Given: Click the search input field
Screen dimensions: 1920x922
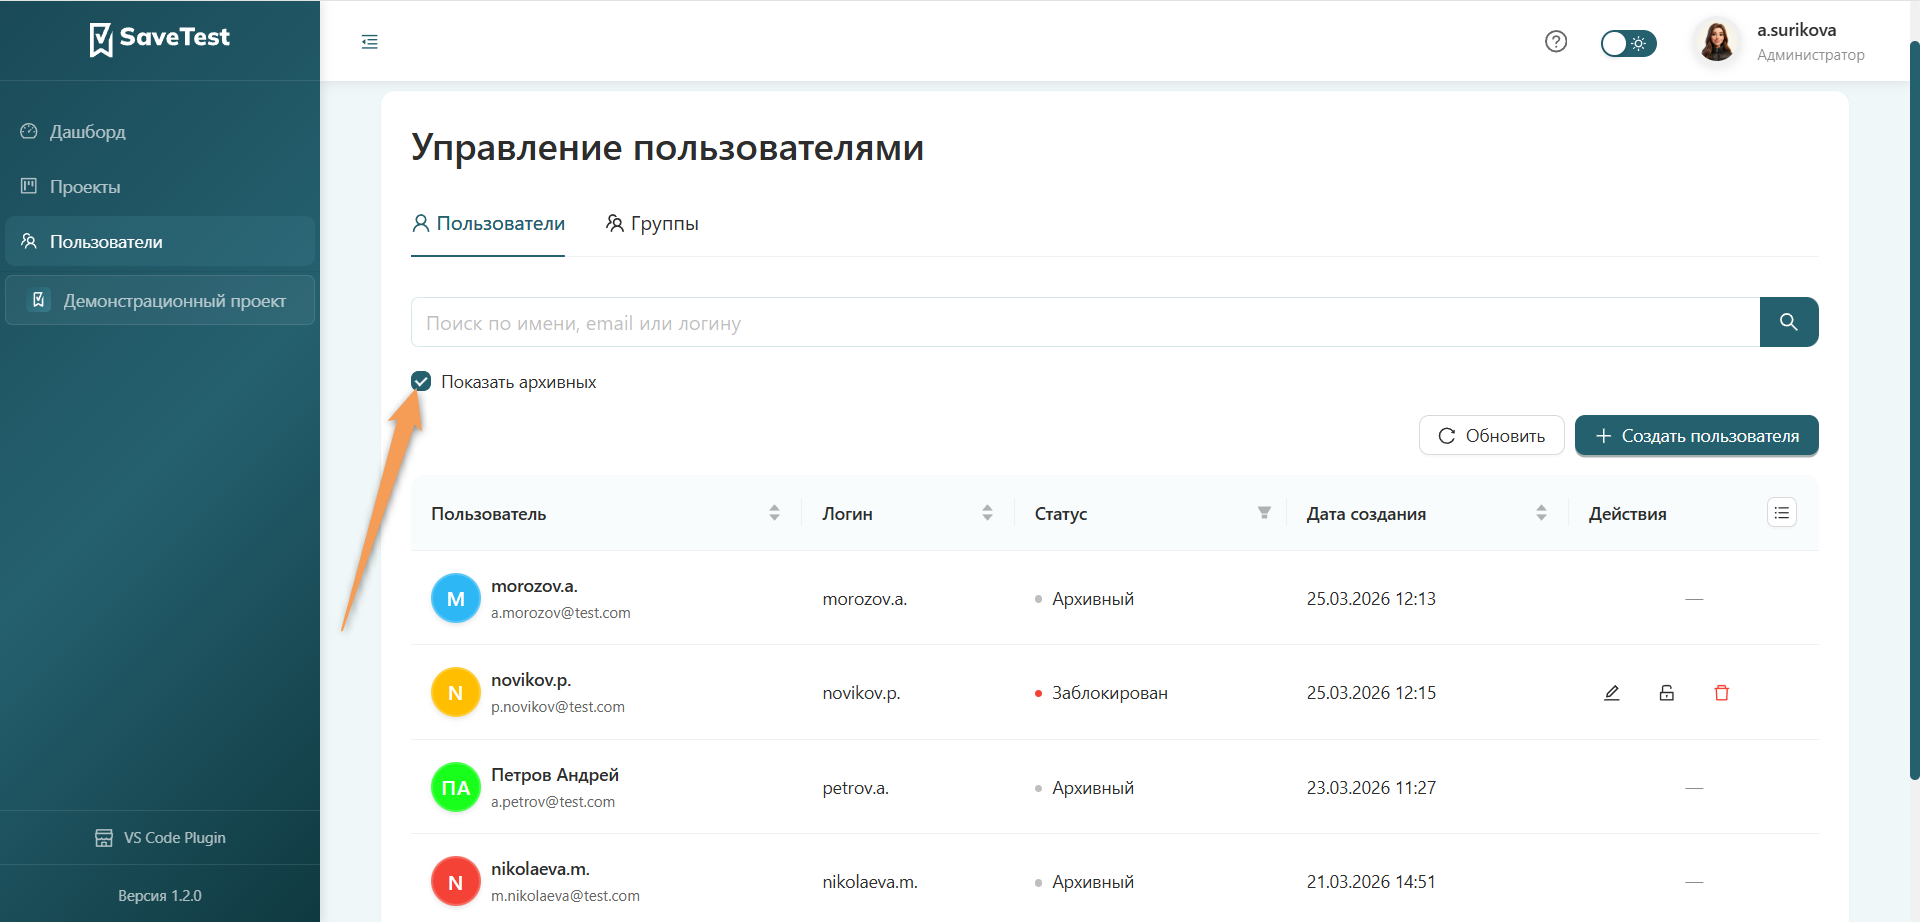Looking at the screenshot, I should click(x=1000, y=322).
